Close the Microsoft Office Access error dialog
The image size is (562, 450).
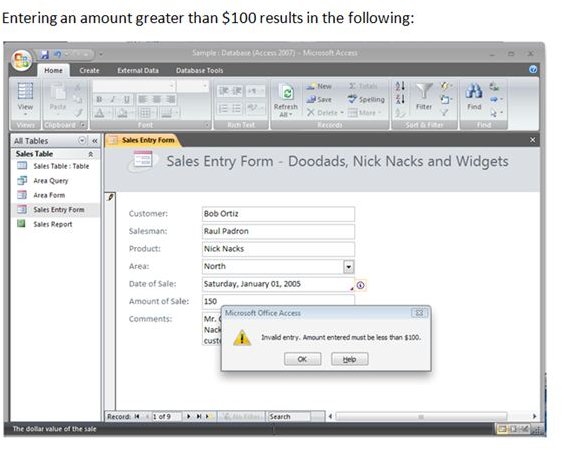tap(419, 313)
